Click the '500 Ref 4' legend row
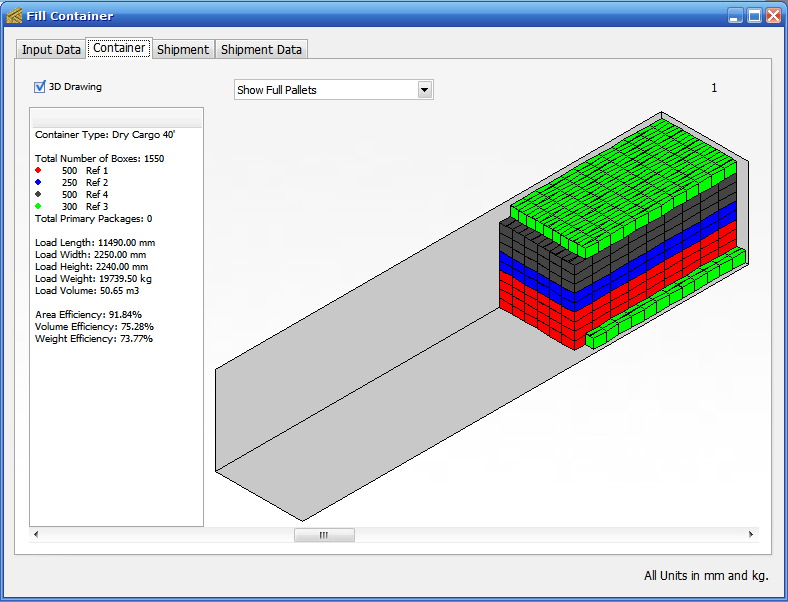This screenshot has height=602, width=788. click(72, 195)
